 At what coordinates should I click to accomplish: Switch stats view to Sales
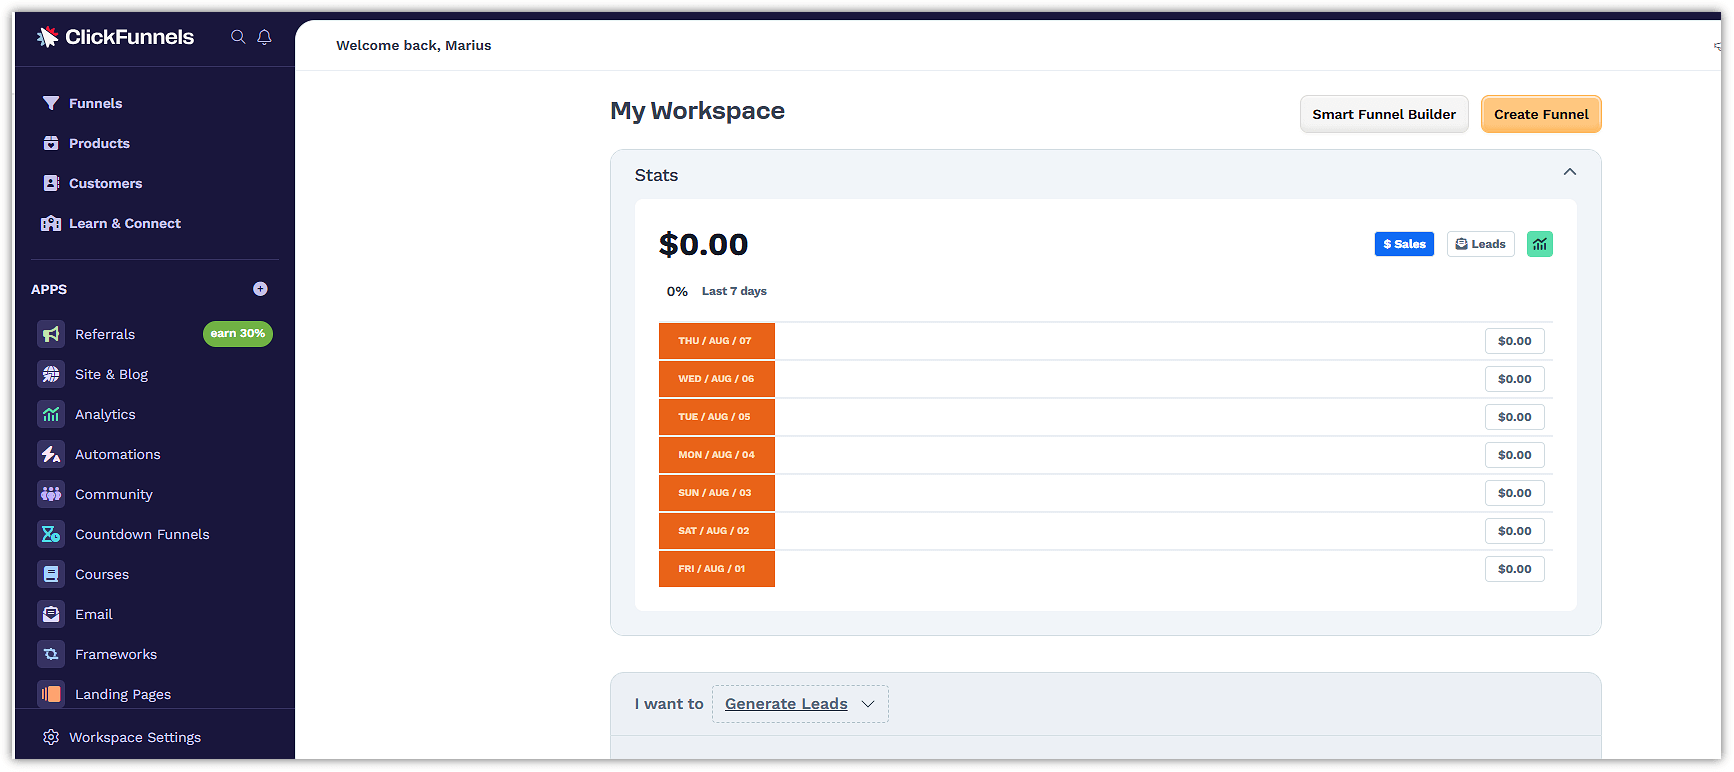(1403, 244)
